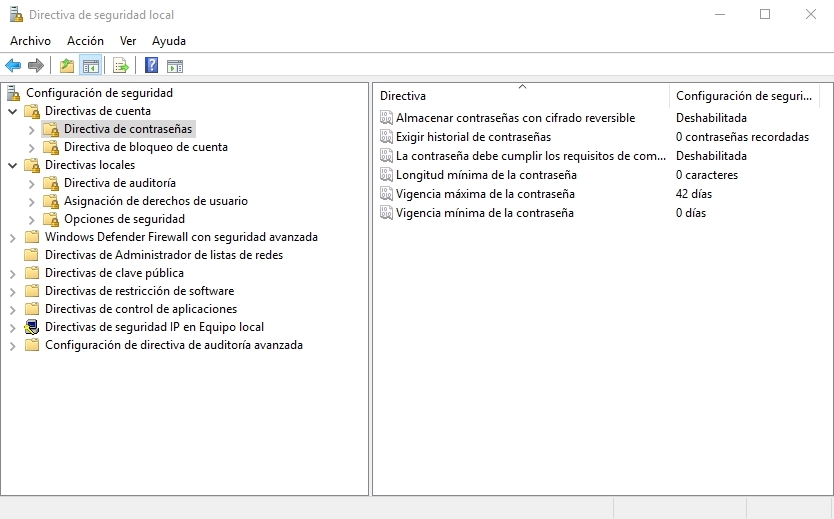Sort by Configuración de seguridad column header

click(x=744, y=96)
